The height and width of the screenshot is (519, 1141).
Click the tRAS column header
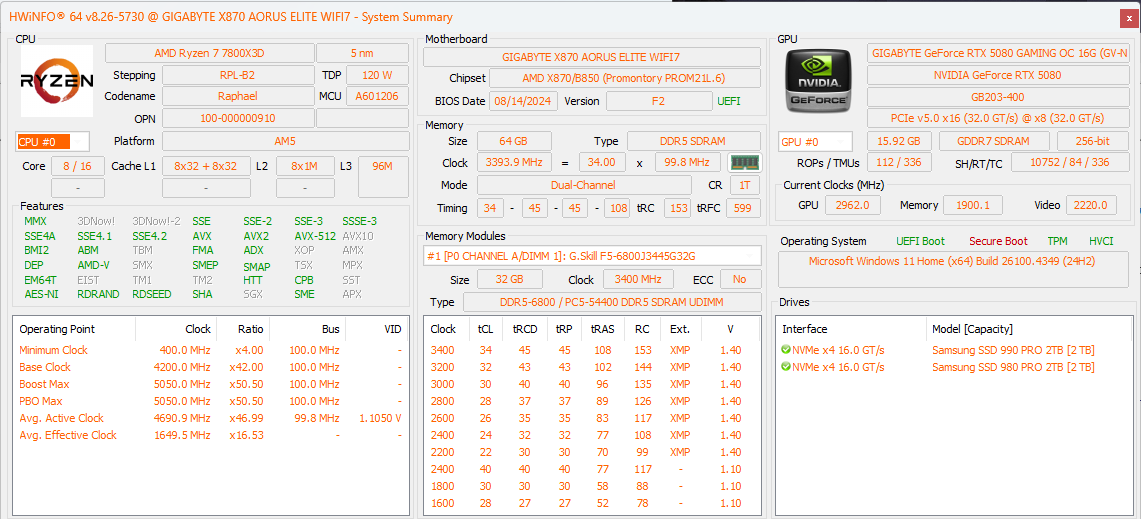(x=603, y=329)
